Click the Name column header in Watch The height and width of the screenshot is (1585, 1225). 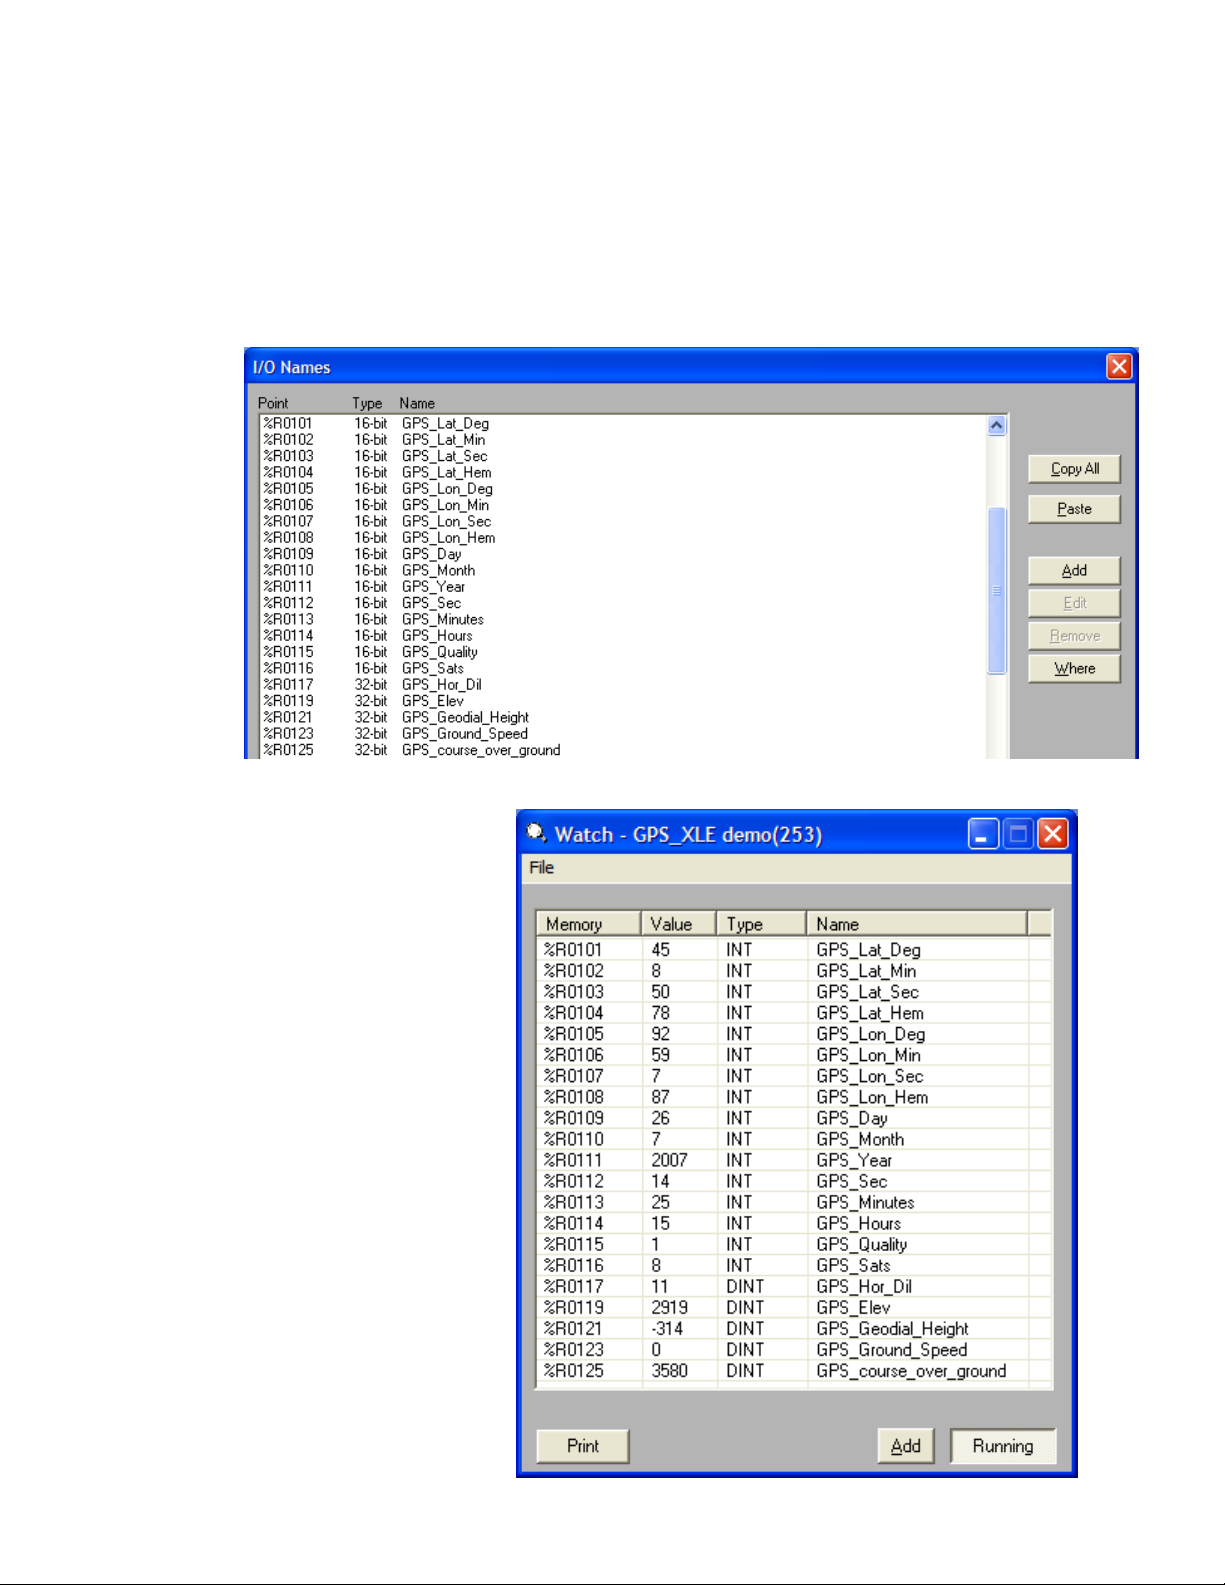[x=917, y=924]
